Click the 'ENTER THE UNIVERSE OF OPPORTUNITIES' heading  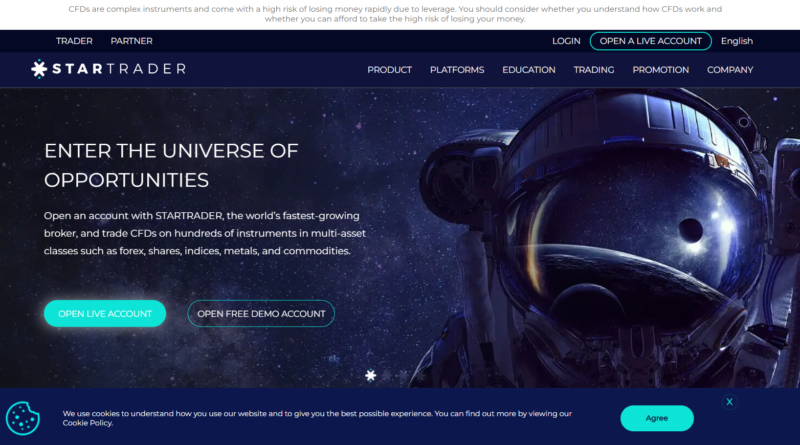point(171,165)
